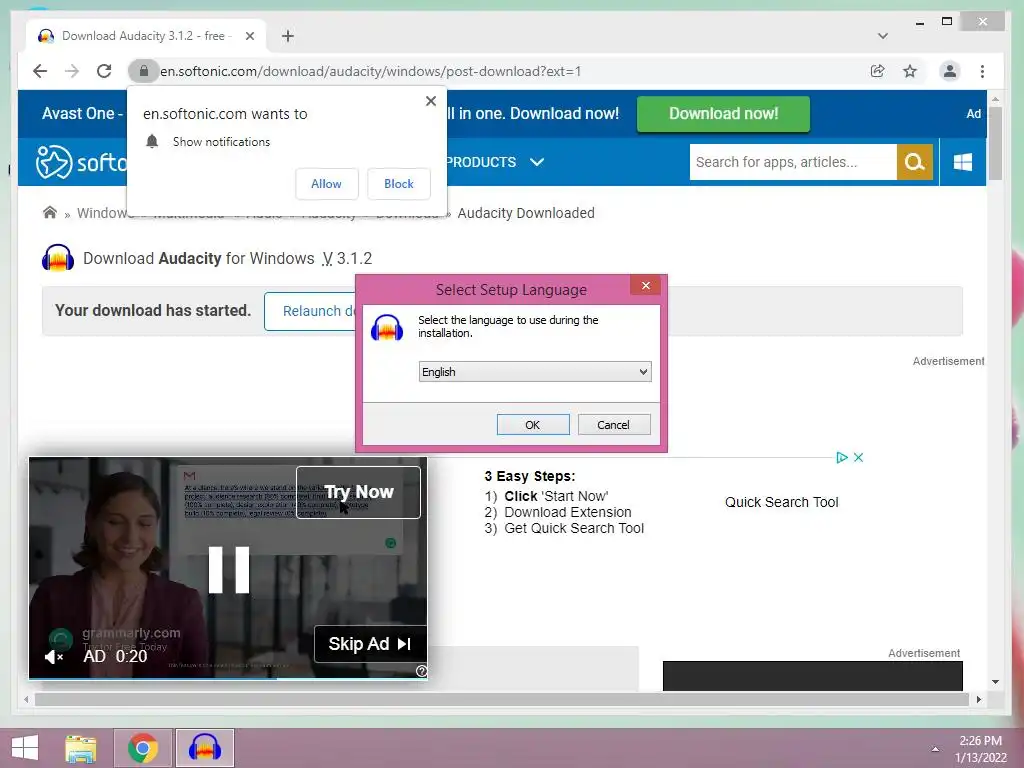Open the site info lock icon
This screenshot has width=1024, height=768.
coord(144,71)
